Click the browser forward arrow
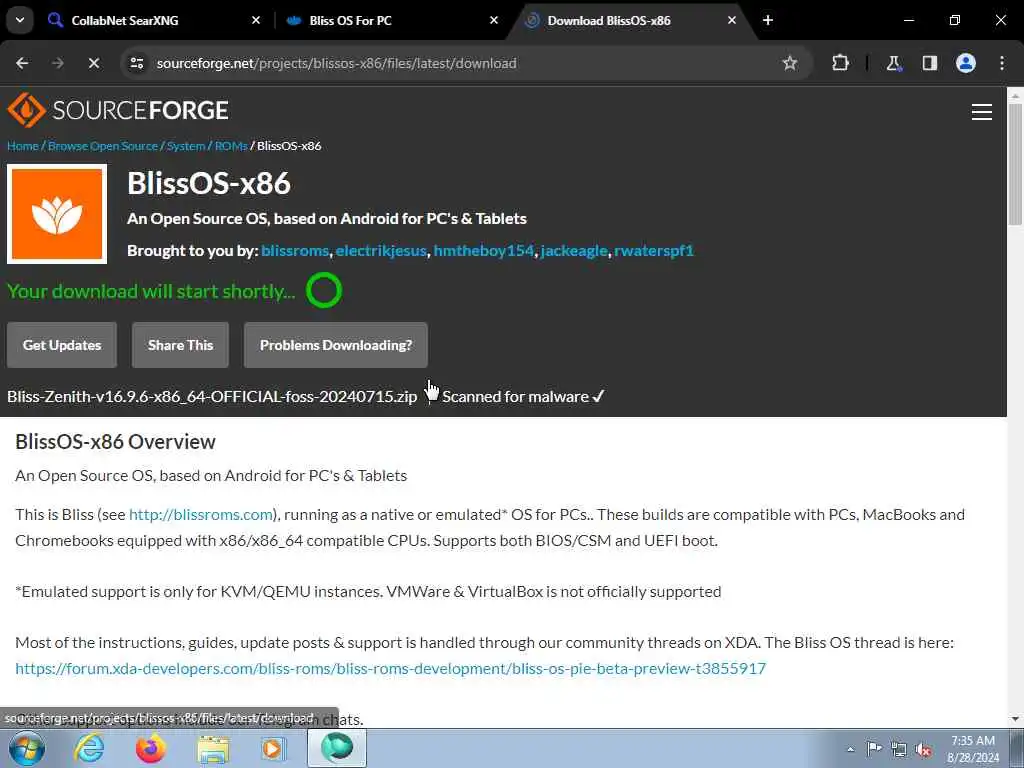The height and width of the screenshot is (768, 1024). click(x=58, y=63)
